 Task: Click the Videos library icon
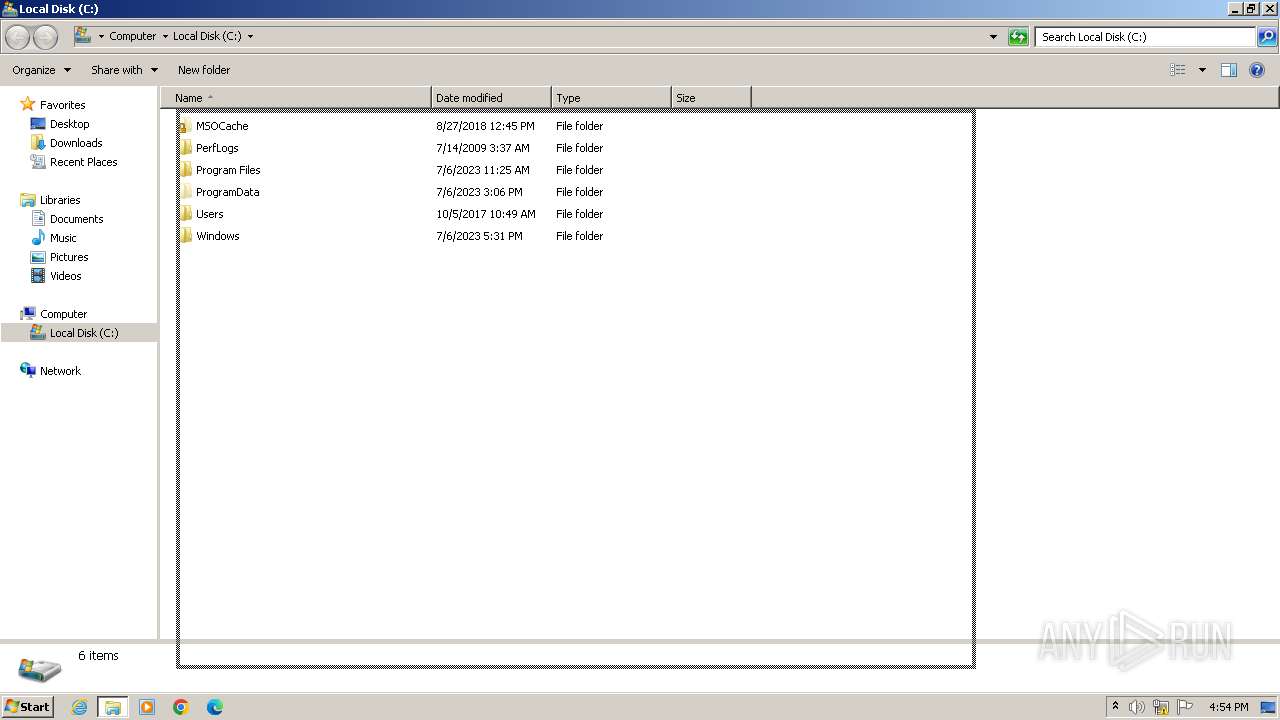38,276
